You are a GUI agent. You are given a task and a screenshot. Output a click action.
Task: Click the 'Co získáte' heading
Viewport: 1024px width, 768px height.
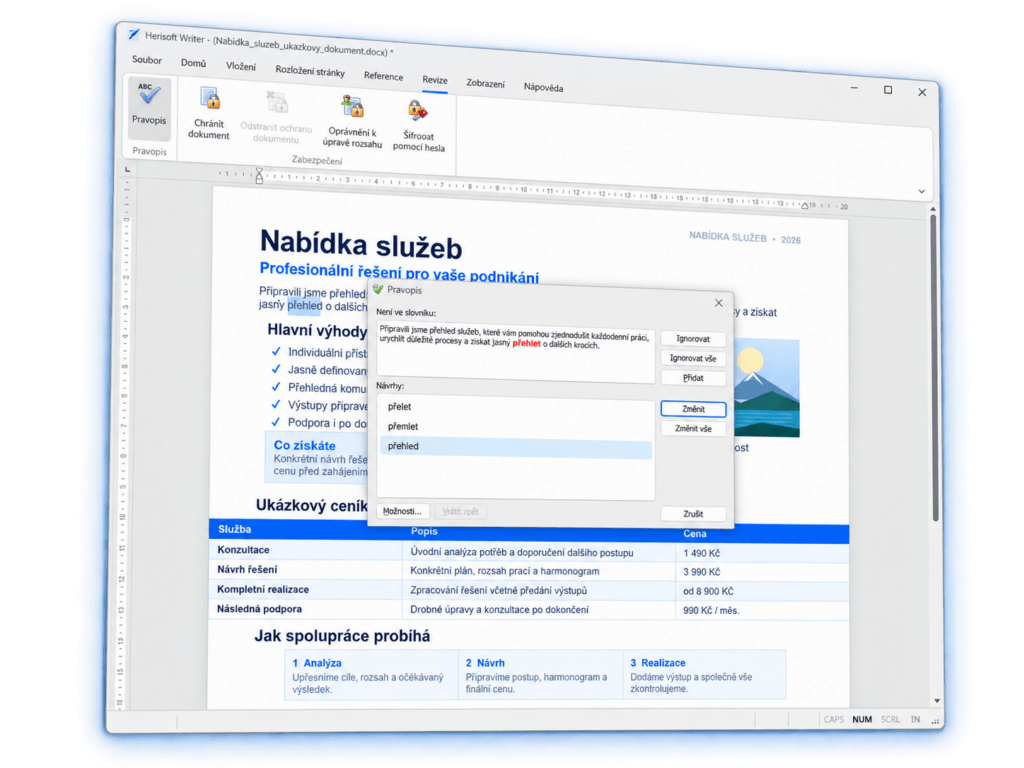pyautogui.click(x=304, y=445)
